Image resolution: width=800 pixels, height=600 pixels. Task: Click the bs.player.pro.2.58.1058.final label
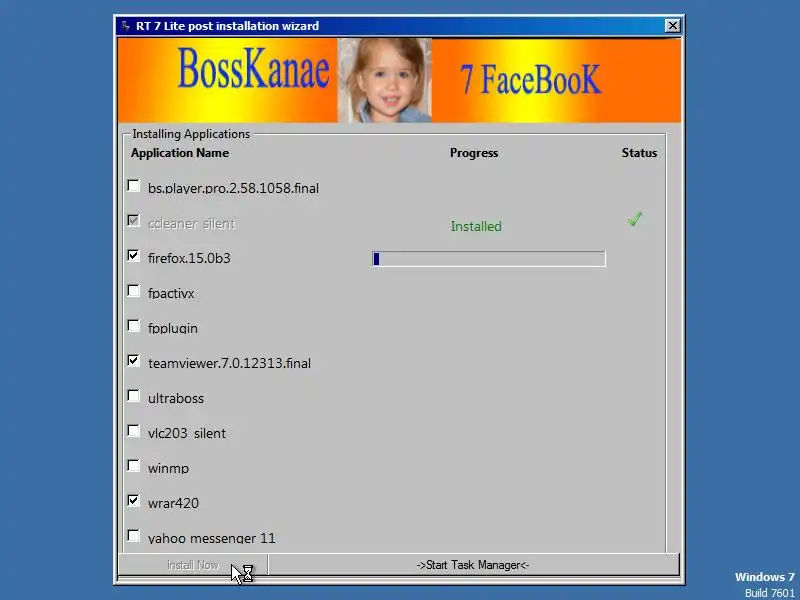click(233, 188)
